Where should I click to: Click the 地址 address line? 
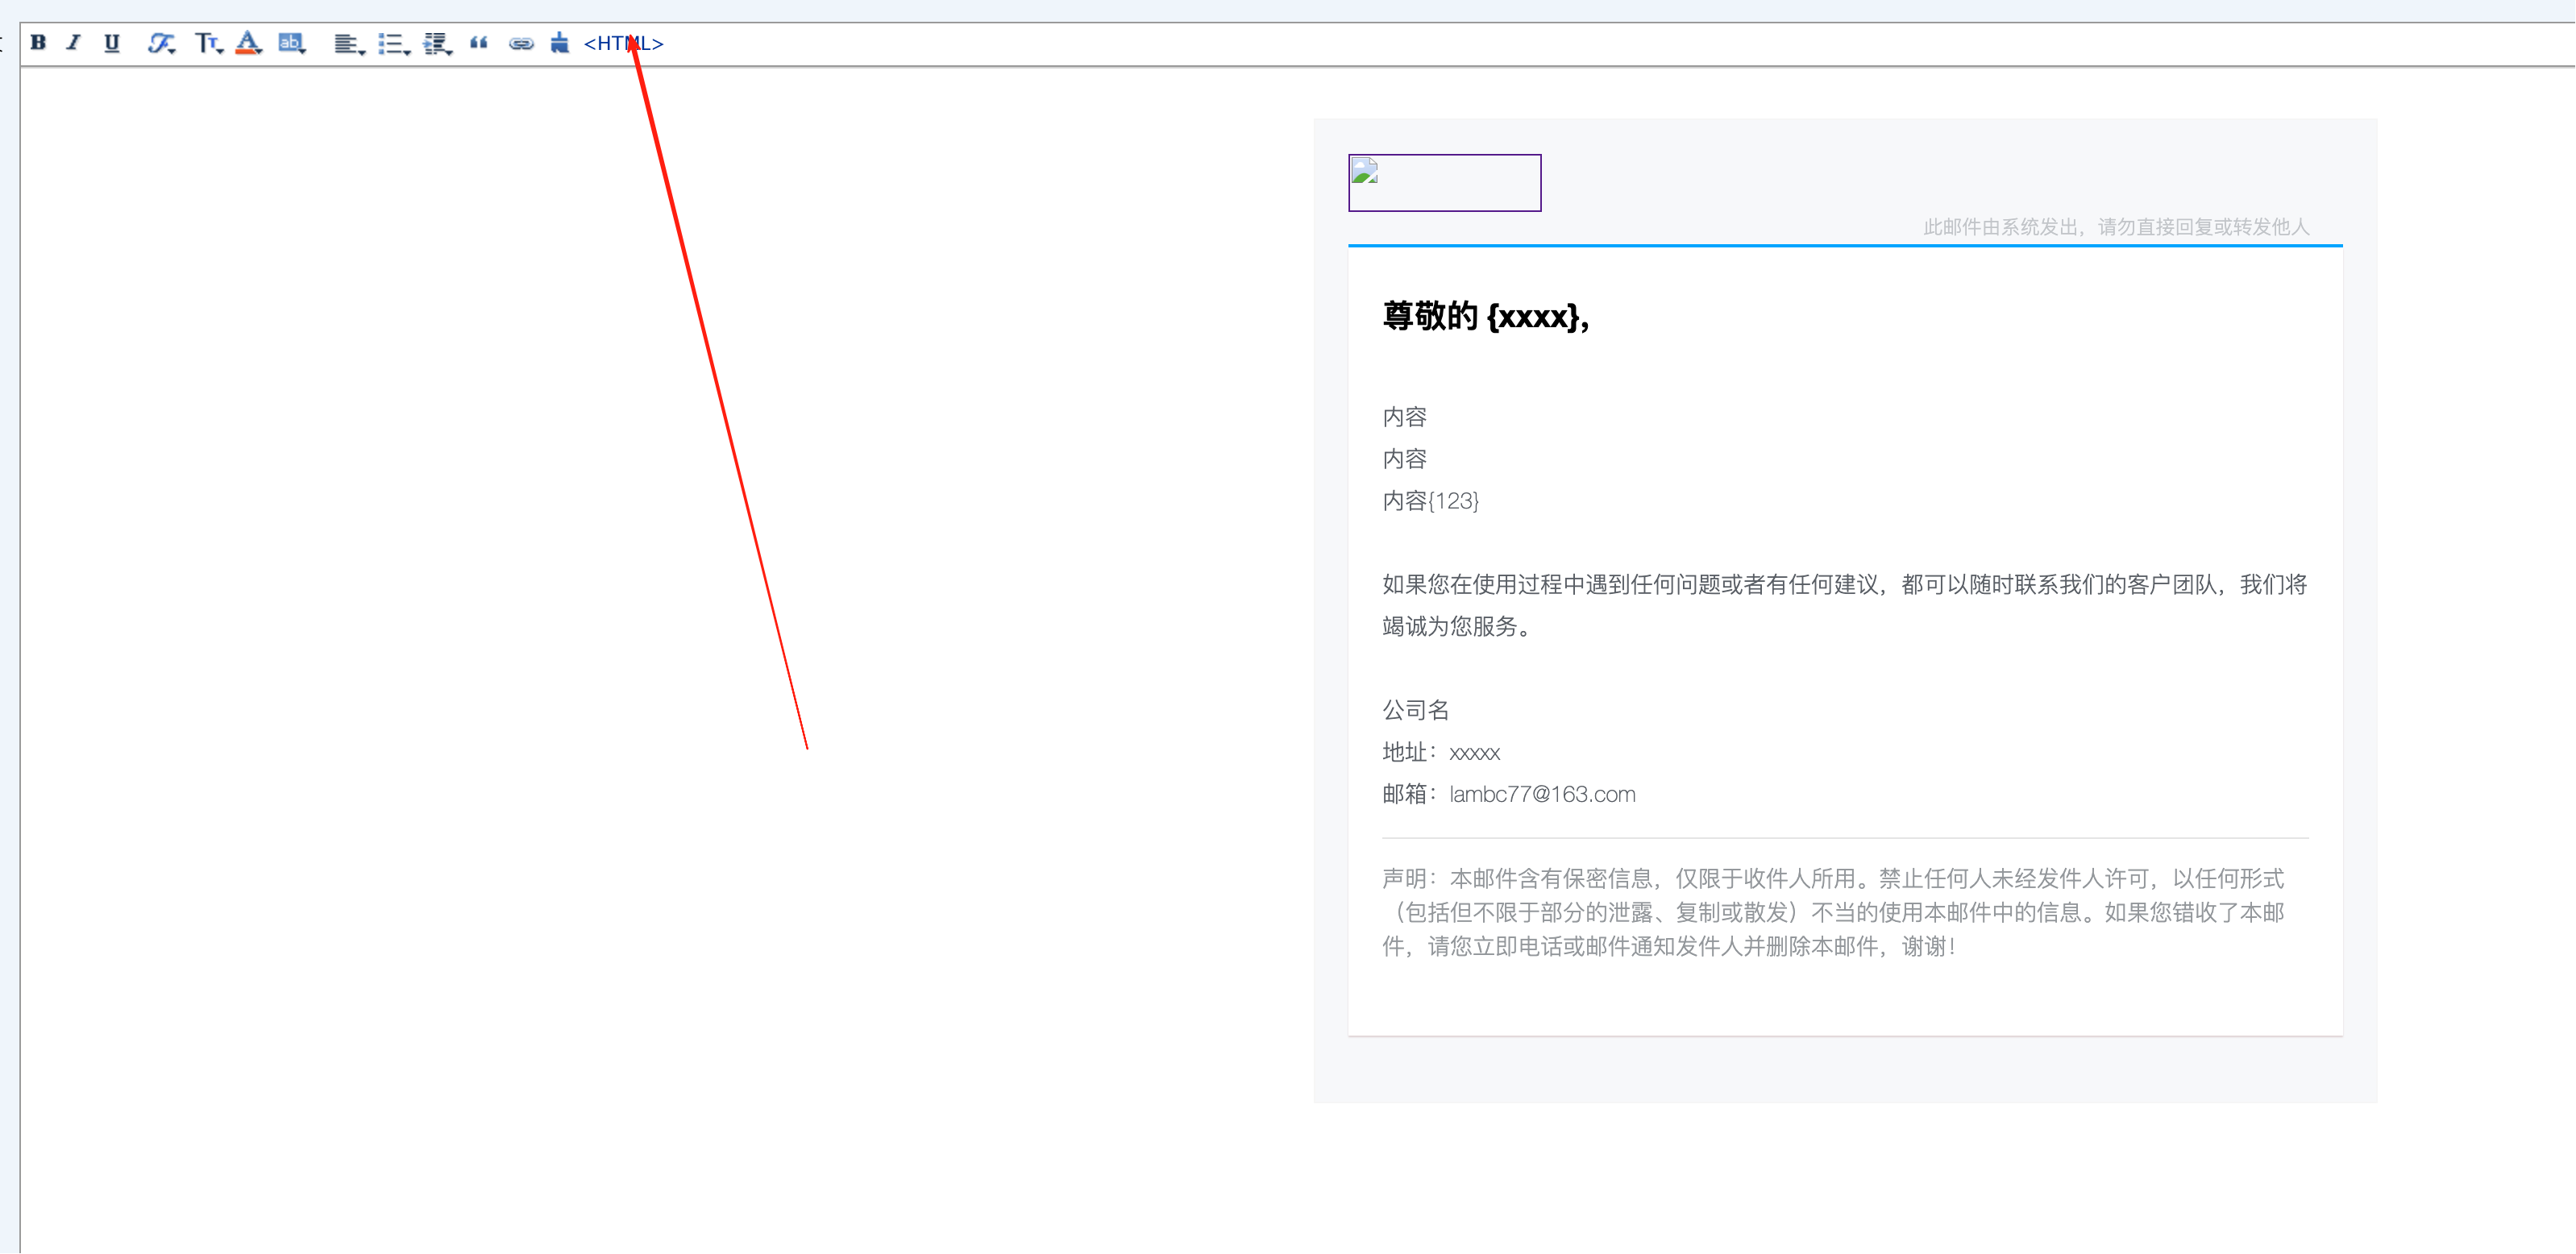pyautogui.click(x=1441, y=753)
